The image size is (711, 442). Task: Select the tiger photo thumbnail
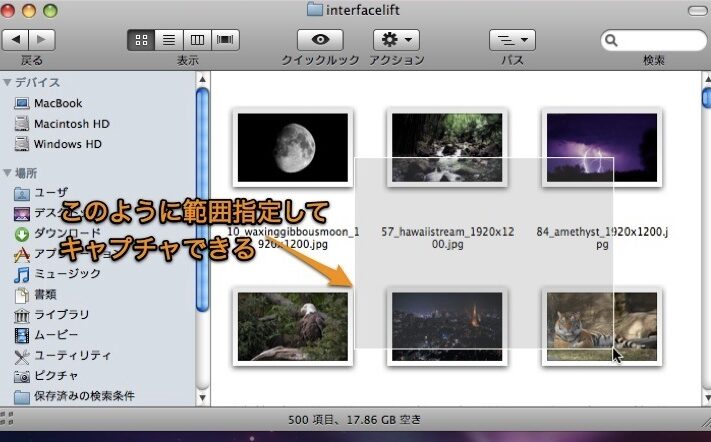coord(602,326)
